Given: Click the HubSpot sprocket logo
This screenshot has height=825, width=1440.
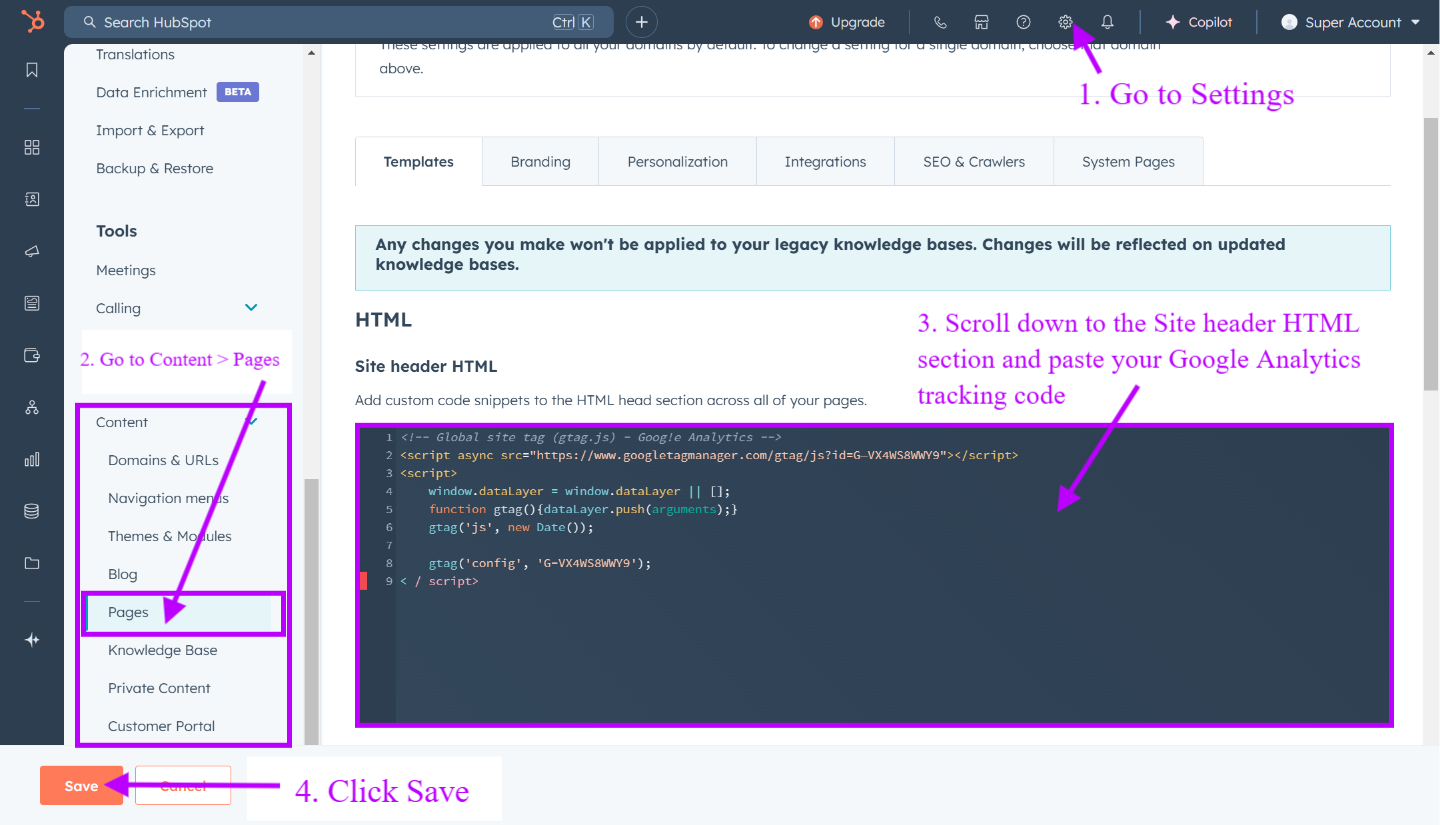Looking at the screenshot, I should pyautogui.click(x=32, y=22).
